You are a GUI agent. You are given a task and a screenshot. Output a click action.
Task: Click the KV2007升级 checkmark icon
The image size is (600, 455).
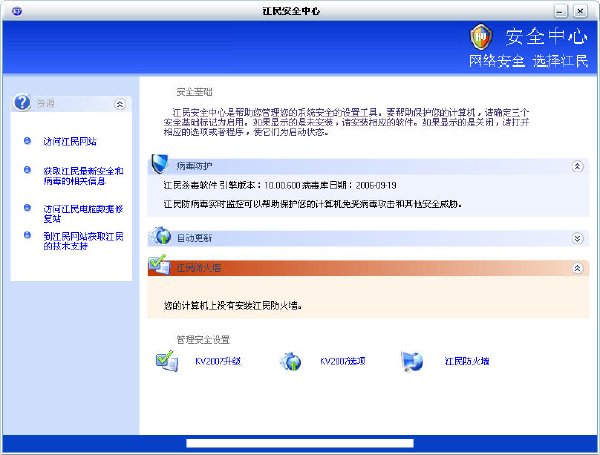(x=167, y=361)
